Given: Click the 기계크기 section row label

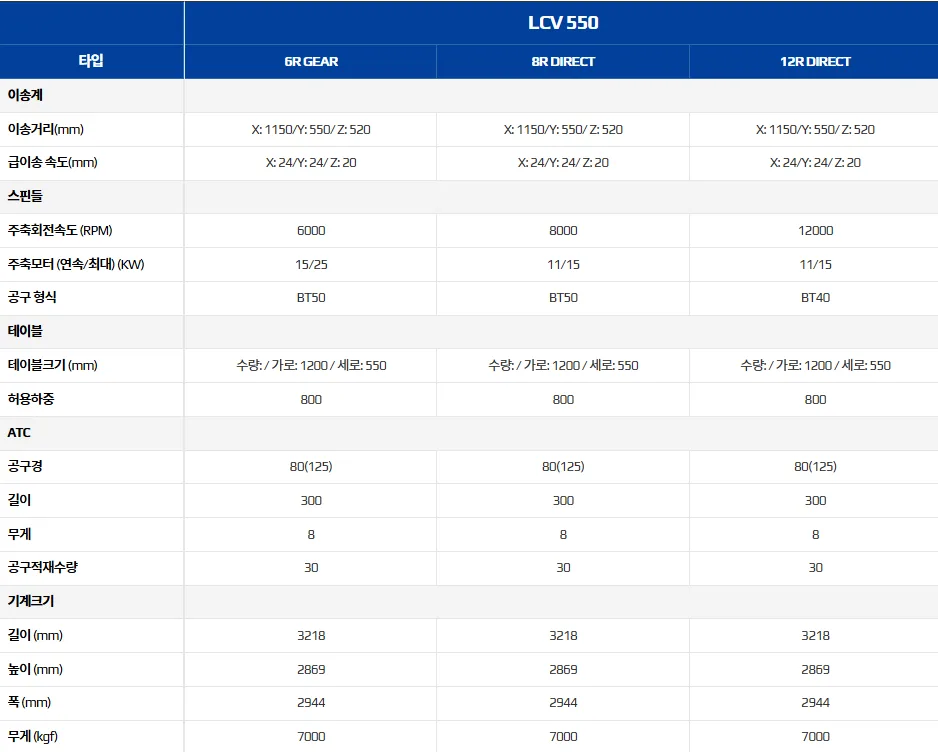Looking at the screenshot, I should click(x=31, y=601).
